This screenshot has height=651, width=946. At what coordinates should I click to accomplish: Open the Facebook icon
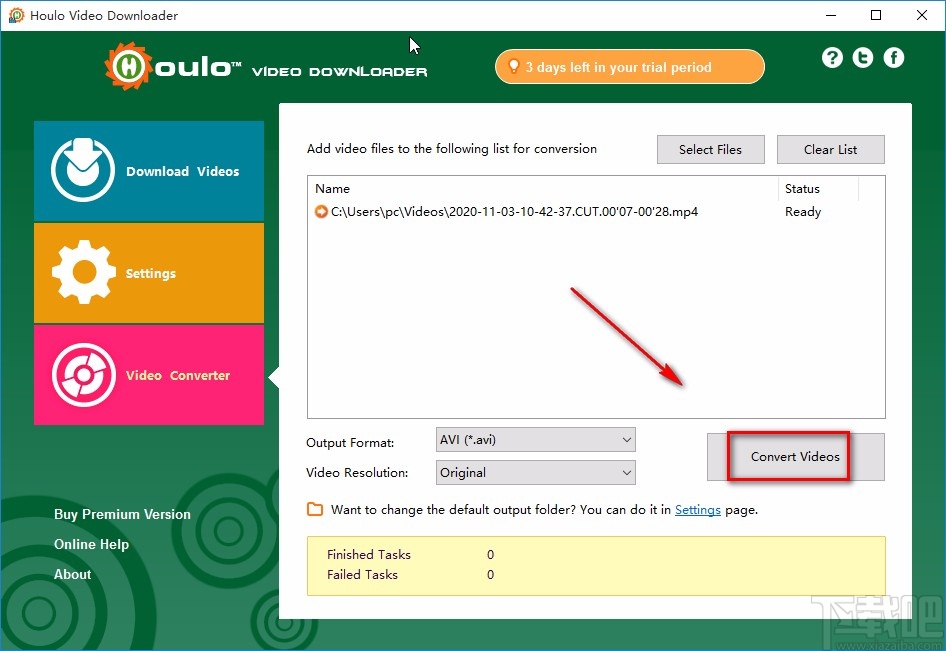coord(893,57)
